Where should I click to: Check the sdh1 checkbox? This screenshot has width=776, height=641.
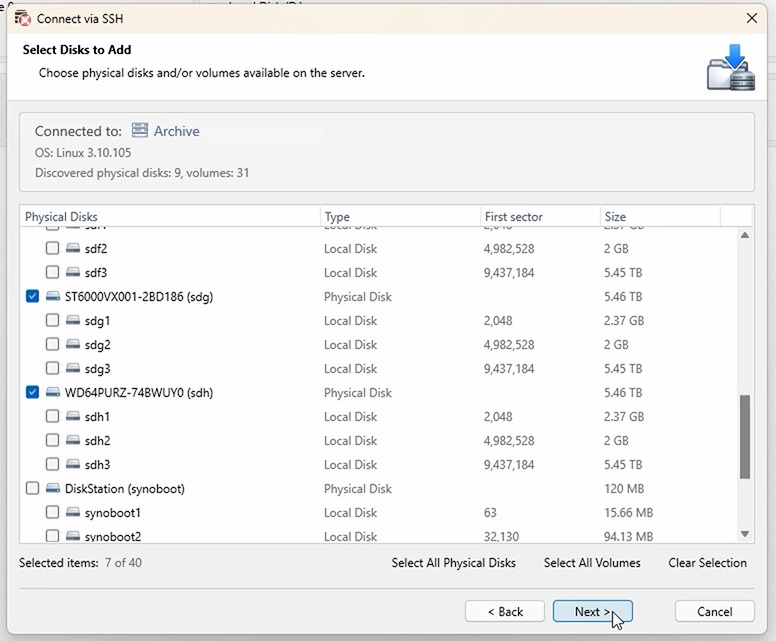[52, 416]
